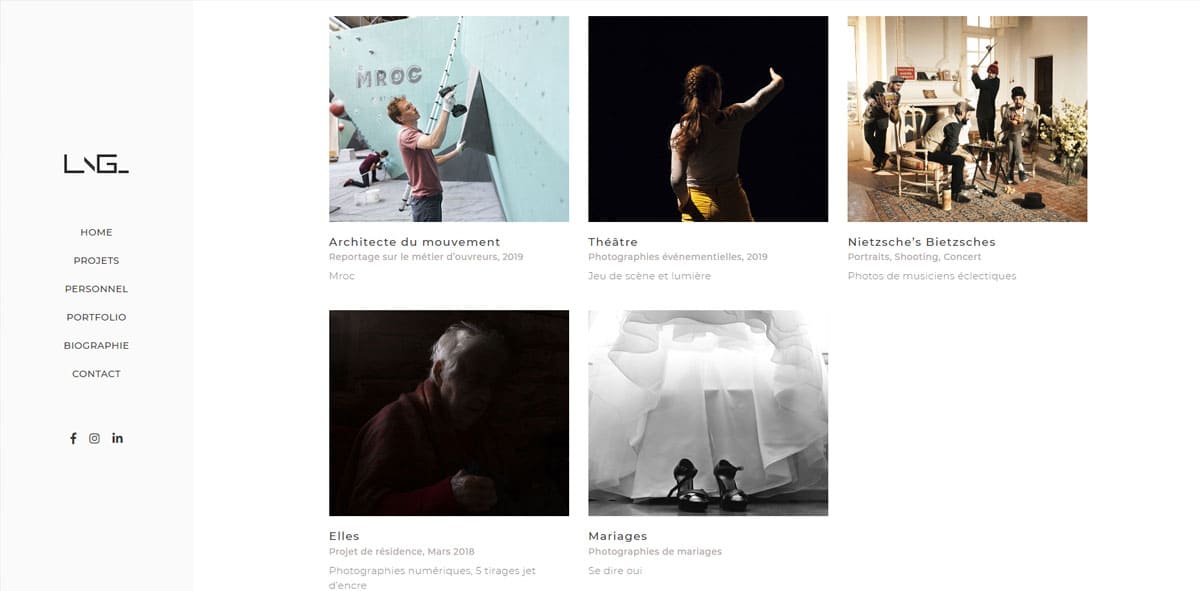Screen dimensions: 1200x591
Task: Click the Nietzsche's Bietzsches title
Action: coord(921,242)
